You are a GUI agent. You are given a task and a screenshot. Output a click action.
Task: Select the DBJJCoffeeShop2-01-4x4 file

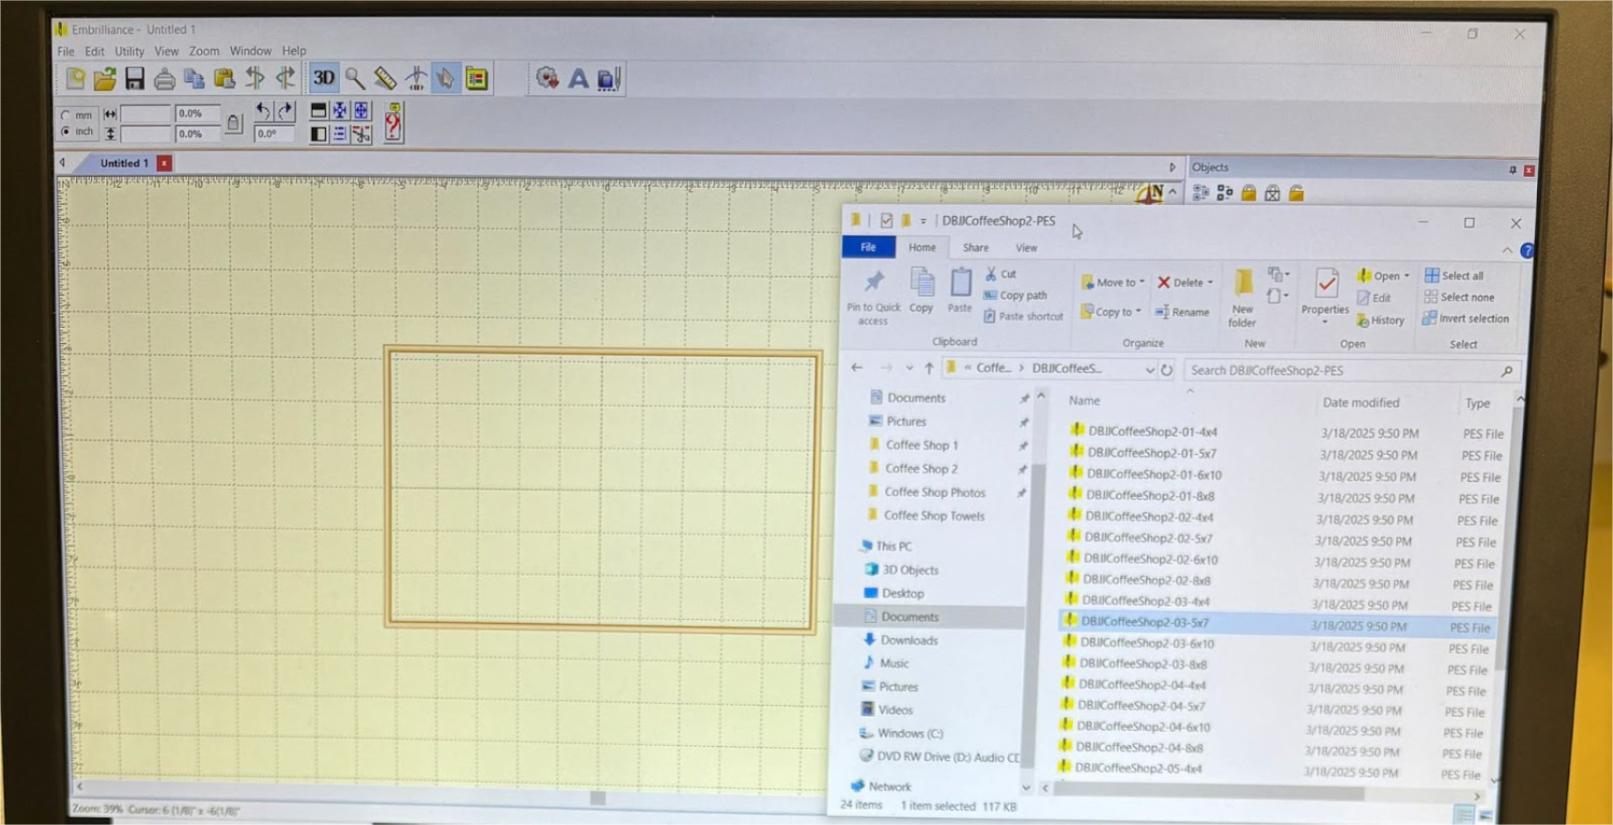pyautogui.click(x=1152, y=432)
